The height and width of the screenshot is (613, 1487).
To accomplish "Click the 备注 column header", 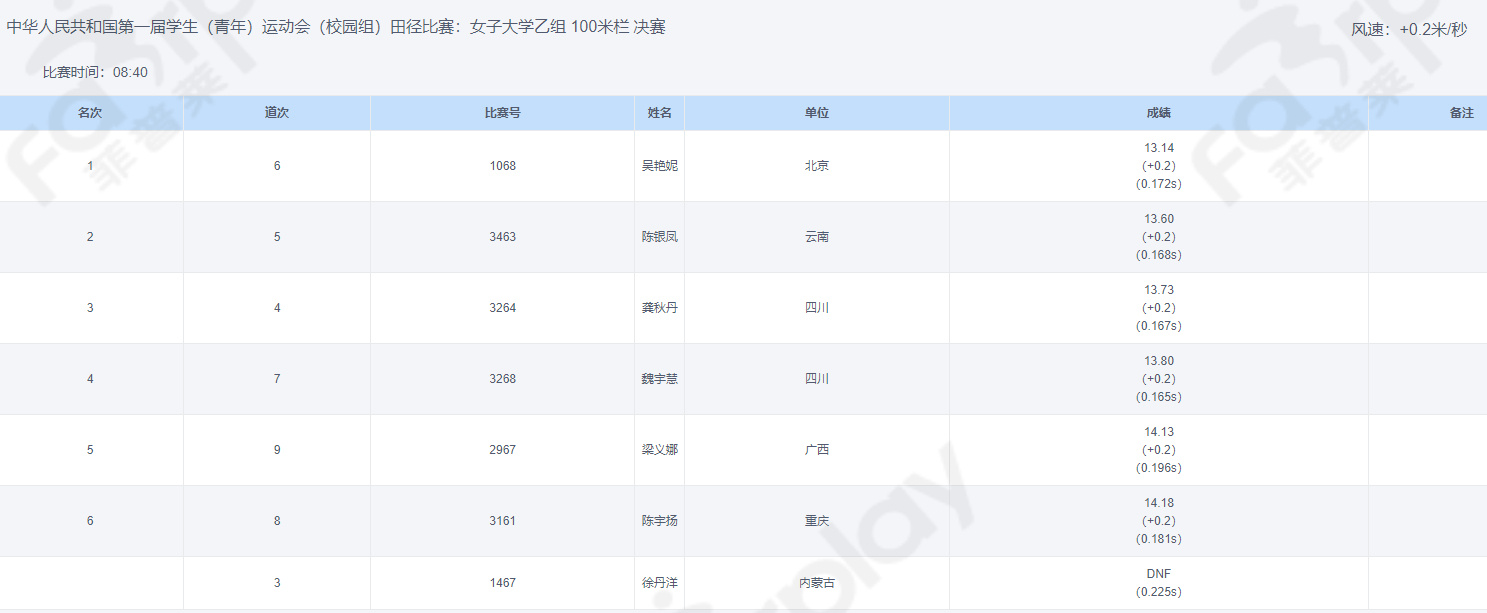I will [x=1461, y=113].
